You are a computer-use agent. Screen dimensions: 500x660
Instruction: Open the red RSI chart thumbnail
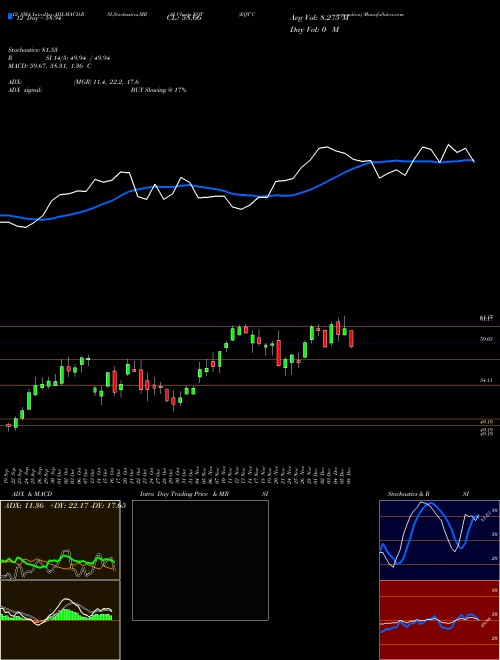pyautogui.click(x=439, y=620)
